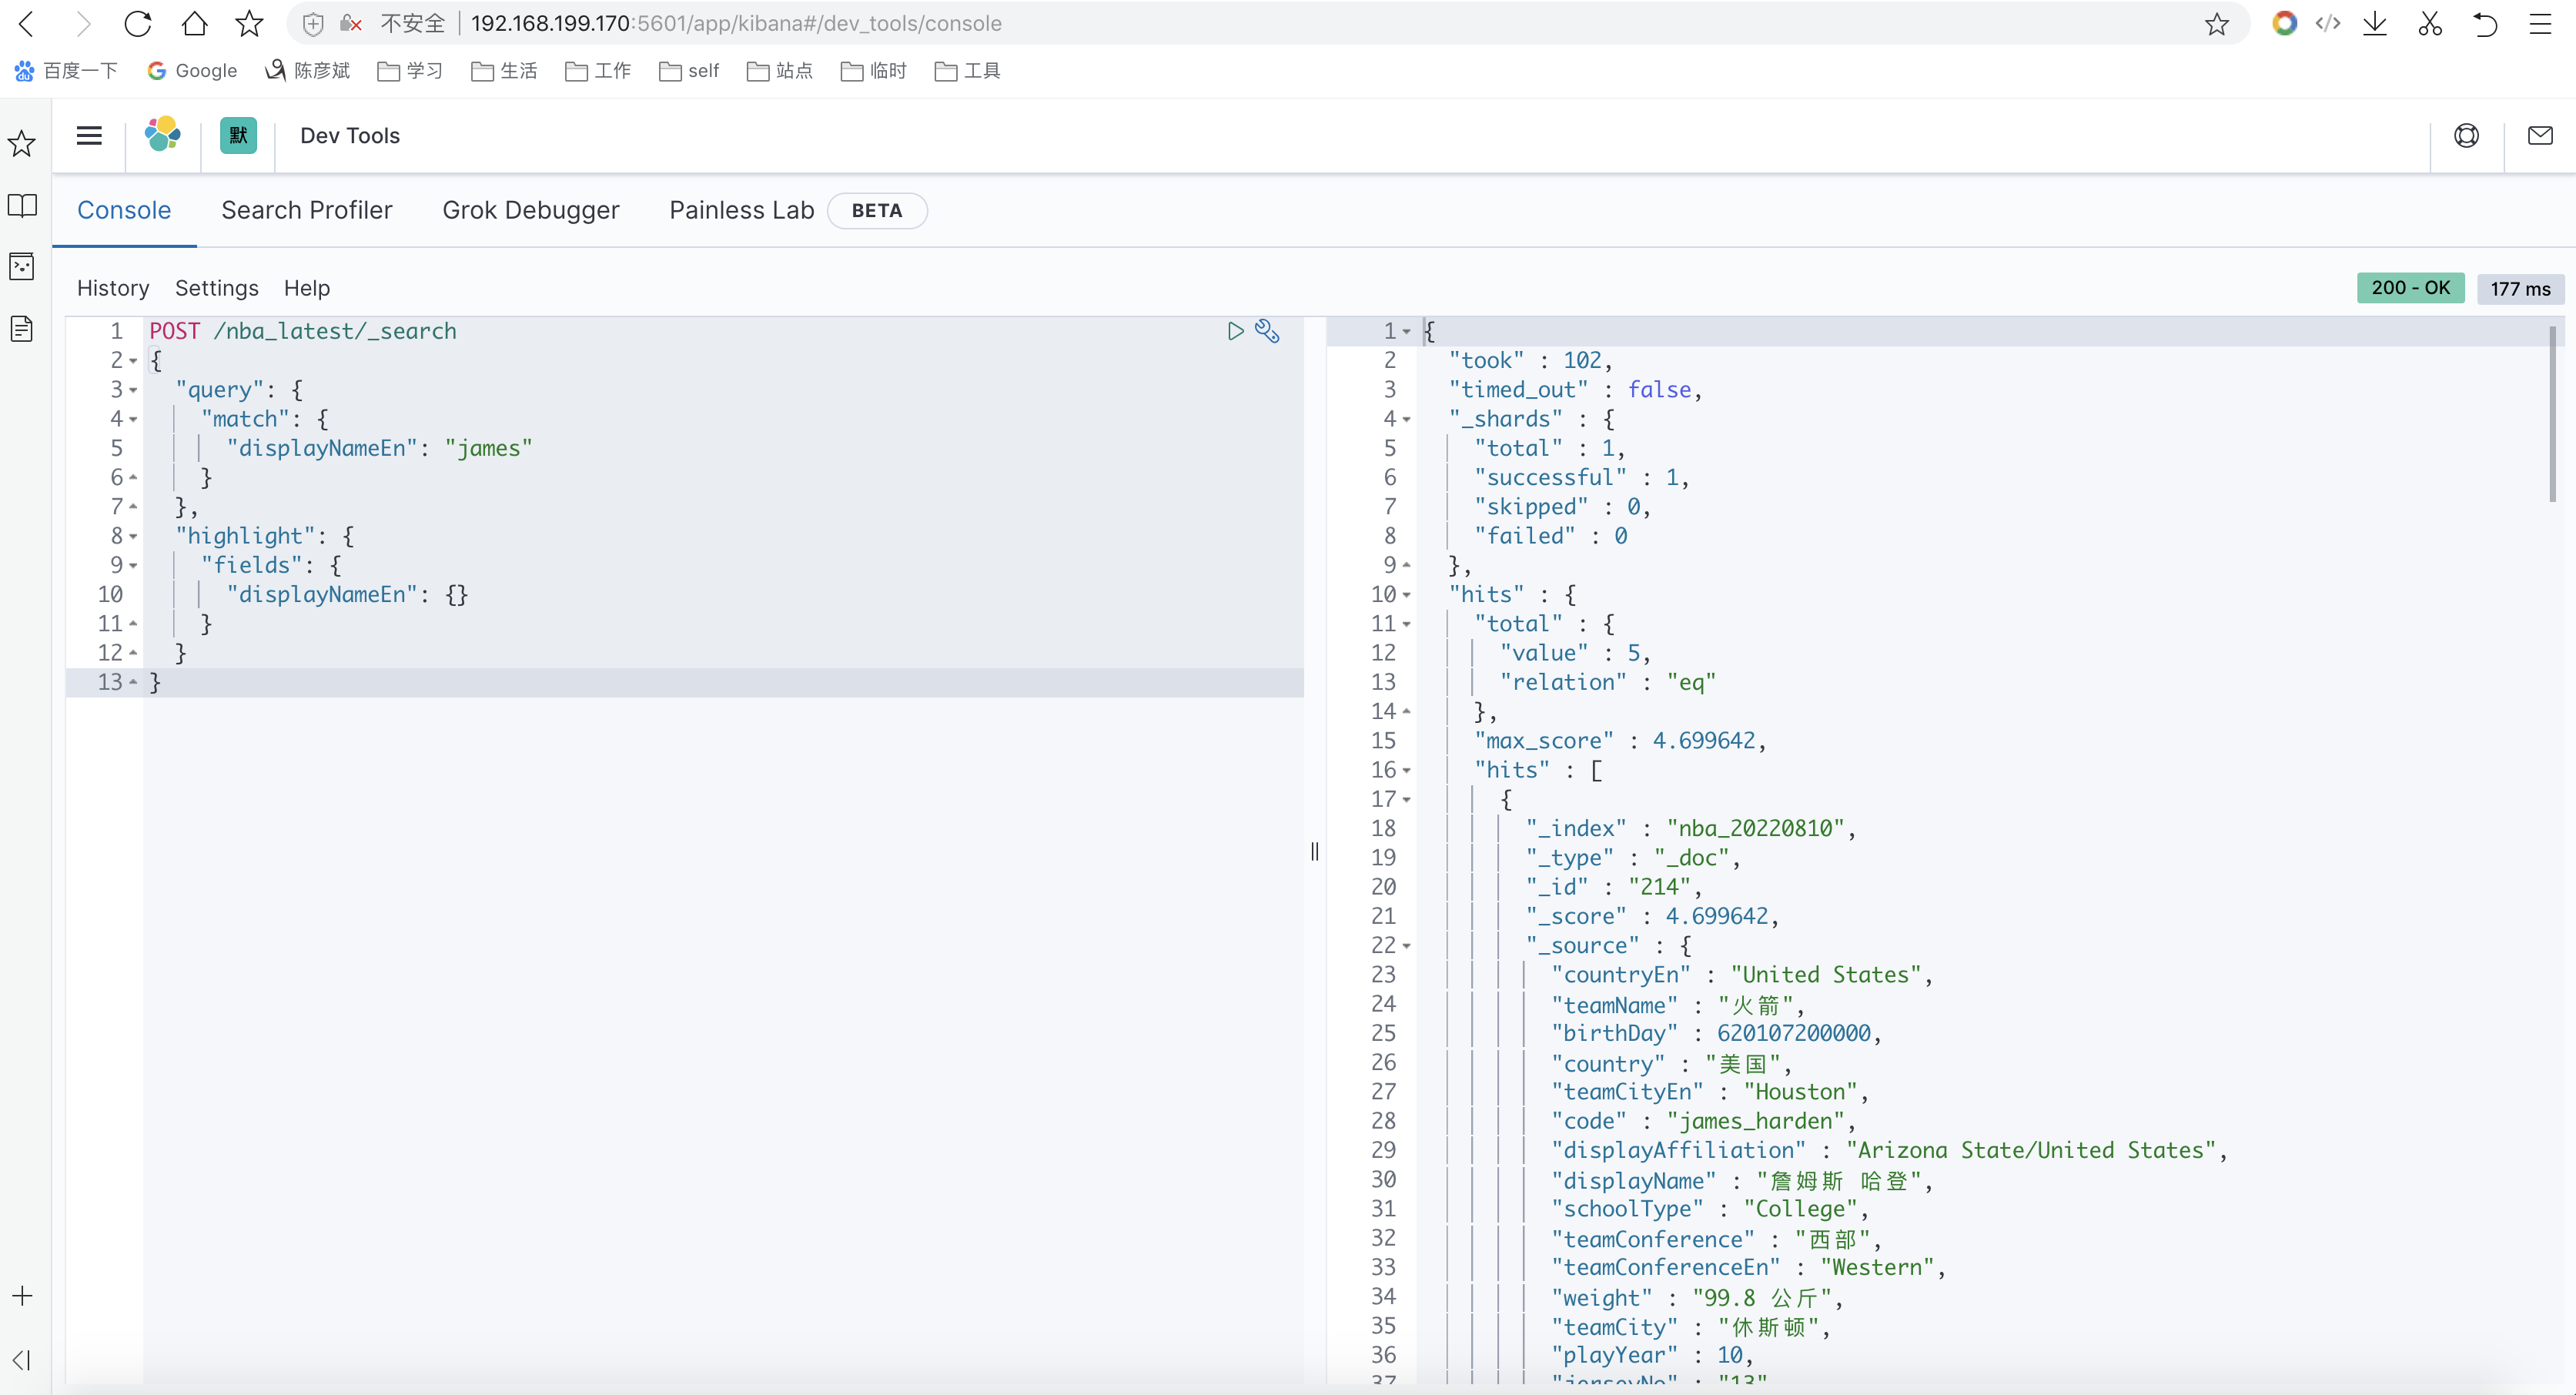Open the Settings panel
The height and width of the screenshot is (1395, 2576).
pos(215,287)
